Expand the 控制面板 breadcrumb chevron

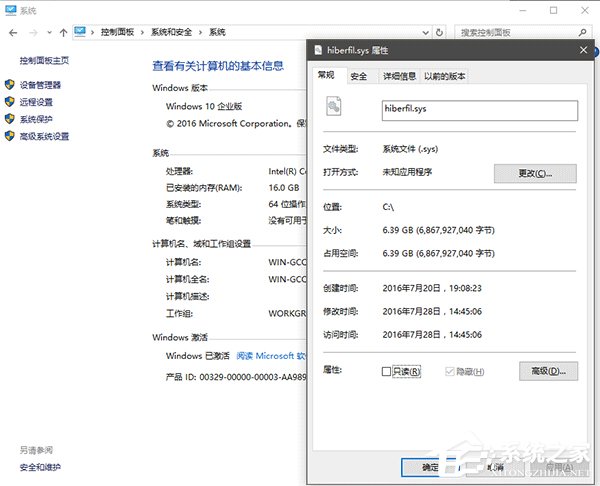pos(93,32)
